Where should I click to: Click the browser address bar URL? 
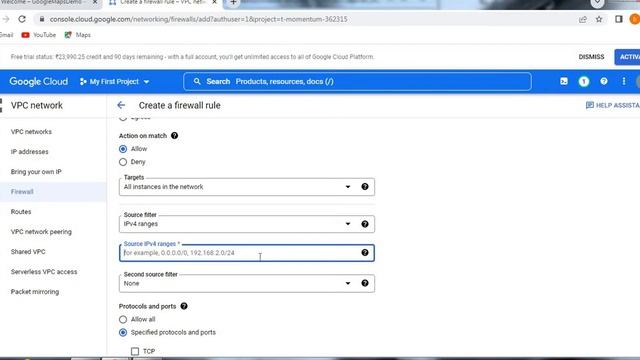198,19
